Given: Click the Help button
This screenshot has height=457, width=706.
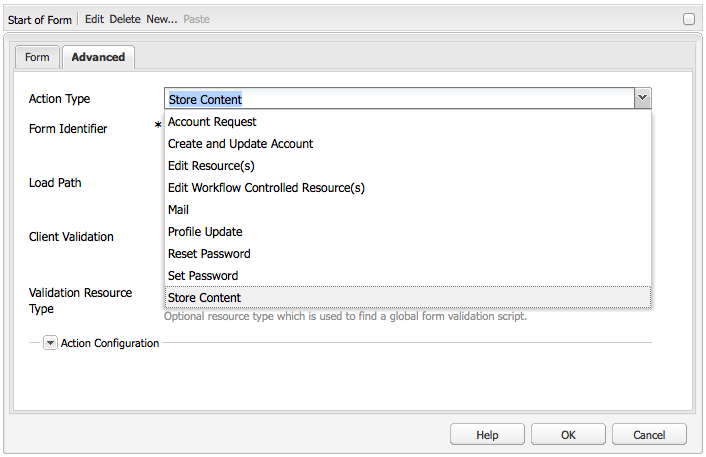Looking at the screenshot, I should 487,435.
